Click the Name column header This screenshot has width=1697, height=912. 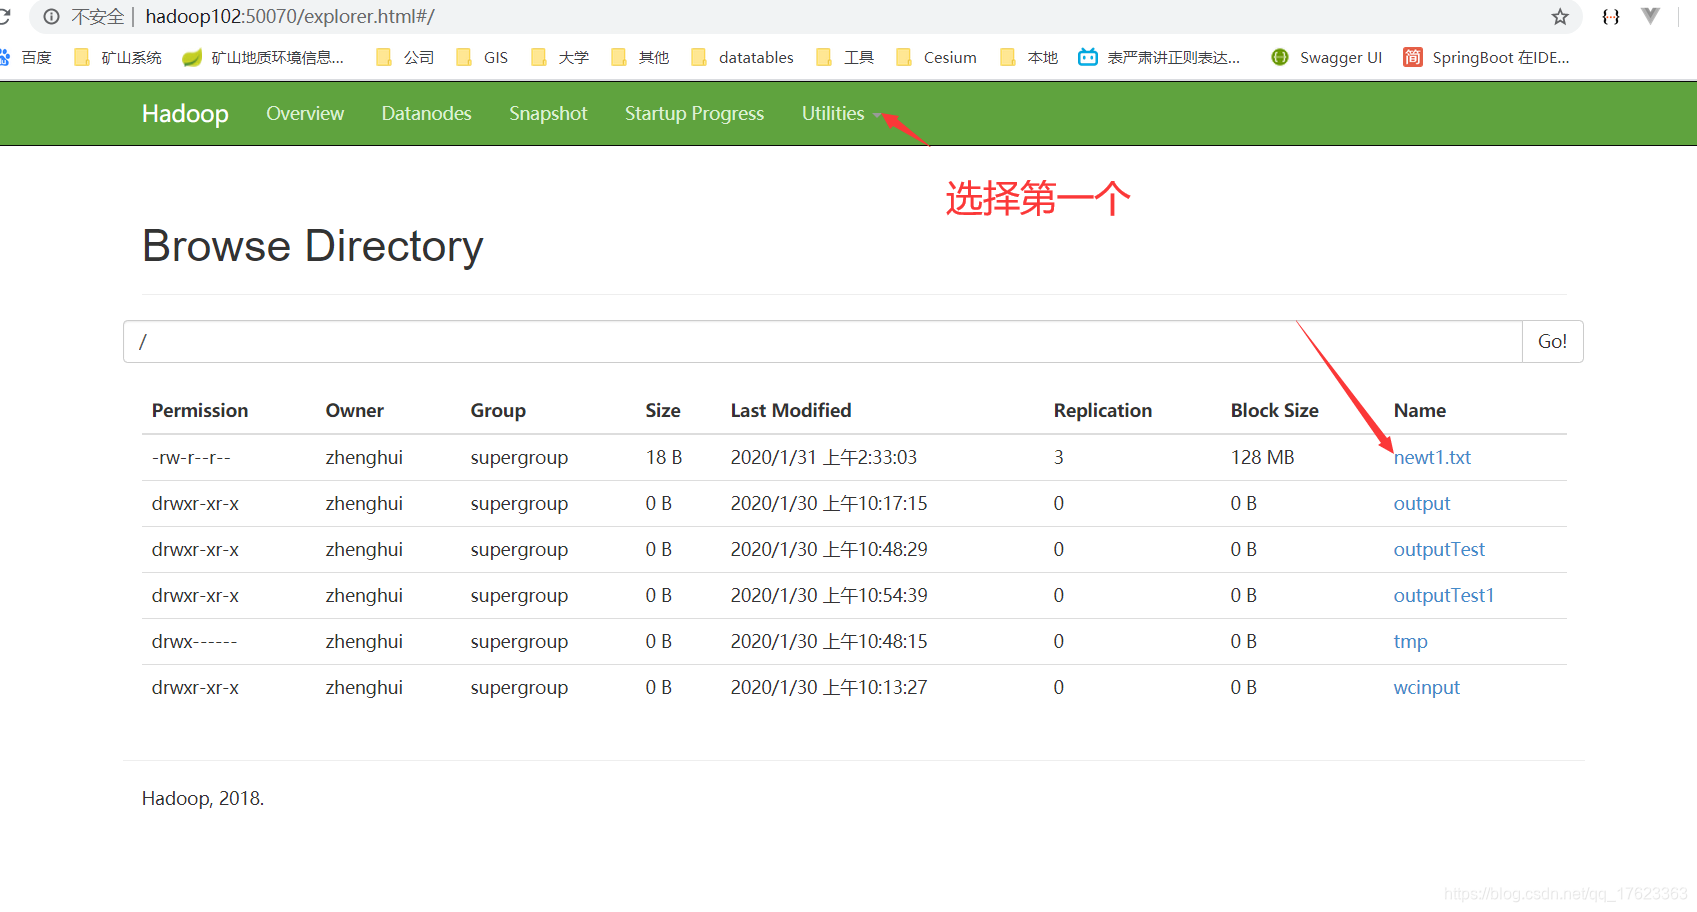click(x=1420, y=411)
